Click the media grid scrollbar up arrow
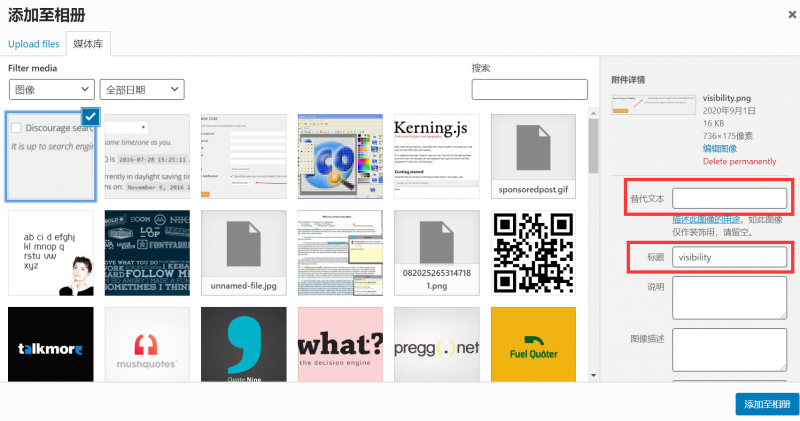 click(593, 113)
